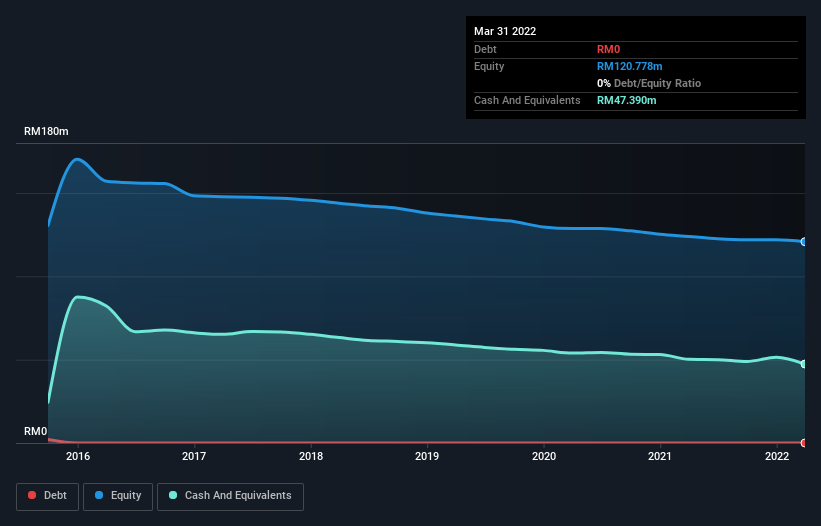Screen dimensions: 821x526
Task: Click the RM47.390m cash value
Action: tap(626, 100)
